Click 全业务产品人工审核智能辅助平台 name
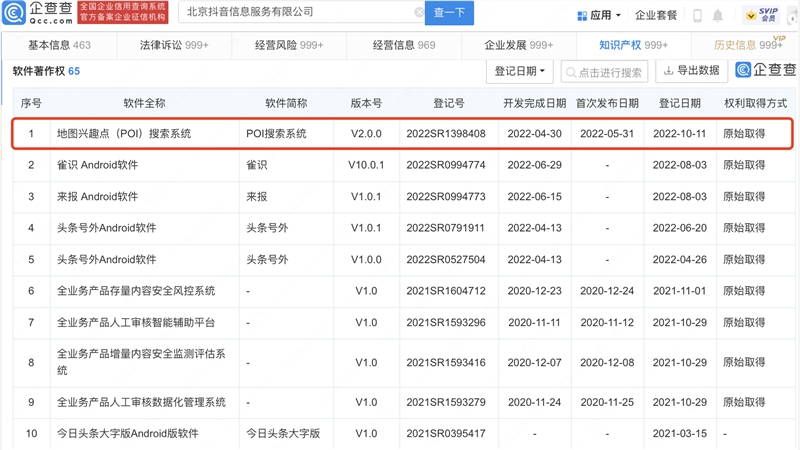The height and width of the screenshot is (450, 800). [136, 323]
